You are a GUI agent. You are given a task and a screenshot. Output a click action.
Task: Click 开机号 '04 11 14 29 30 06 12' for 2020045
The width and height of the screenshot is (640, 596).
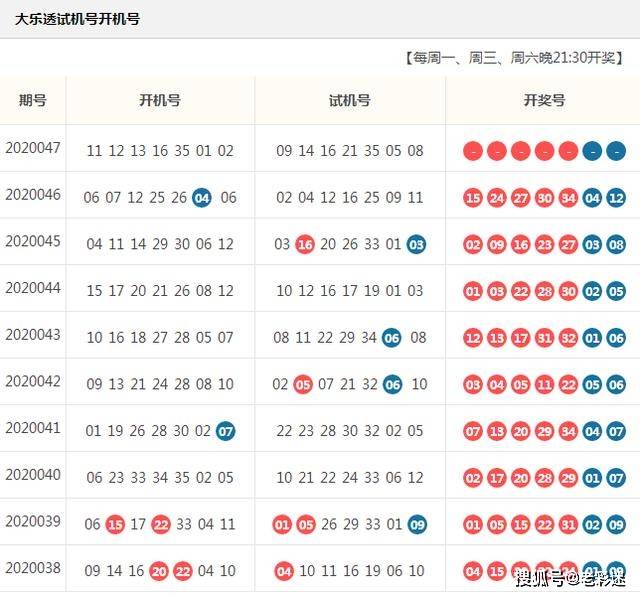click(x=160, y=245)
